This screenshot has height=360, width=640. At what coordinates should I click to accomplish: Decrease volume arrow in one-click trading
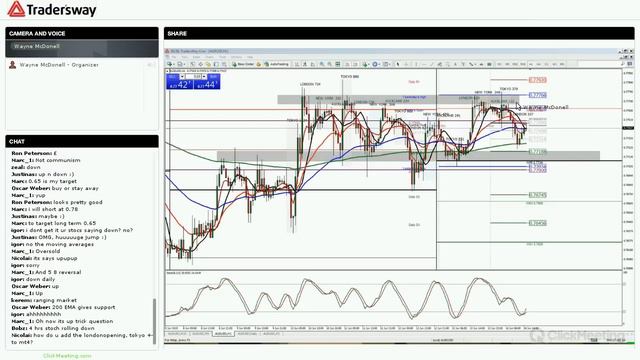point(182,77)
